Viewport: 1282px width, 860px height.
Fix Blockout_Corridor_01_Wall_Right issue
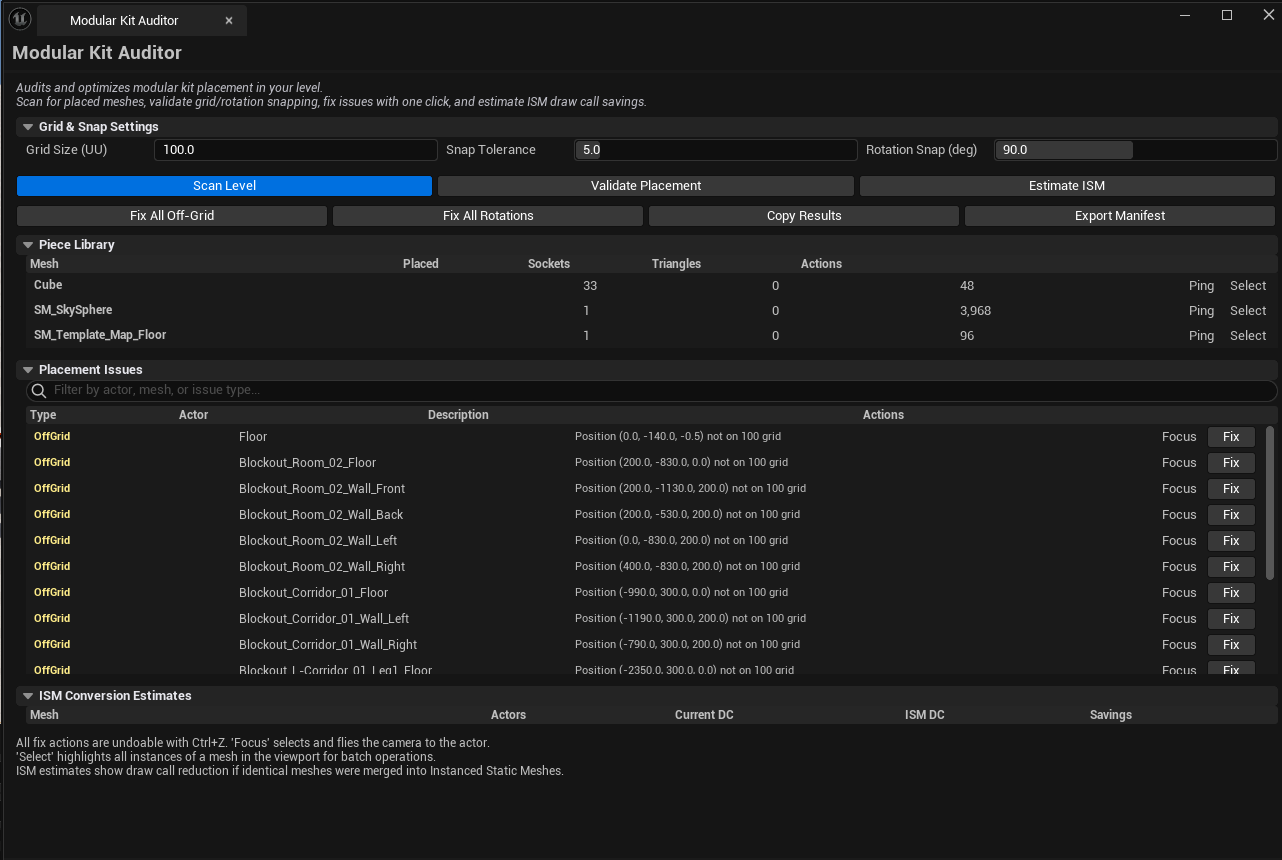(x=1231, y=645)
